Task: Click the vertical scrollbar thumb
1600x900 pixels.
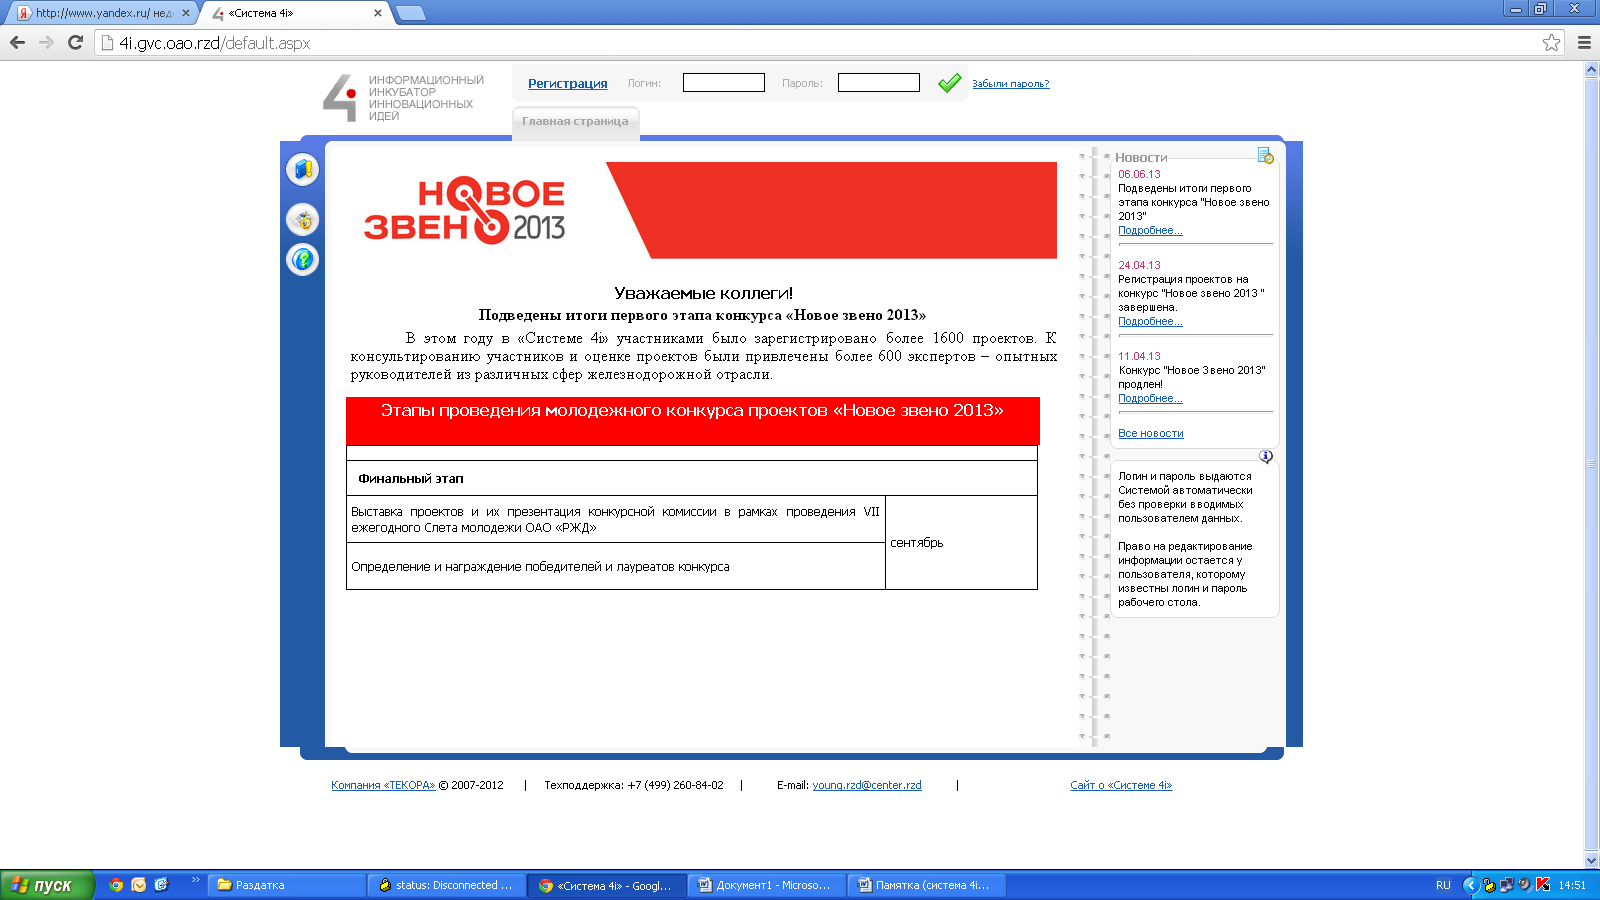Action: pos(1591,464)
